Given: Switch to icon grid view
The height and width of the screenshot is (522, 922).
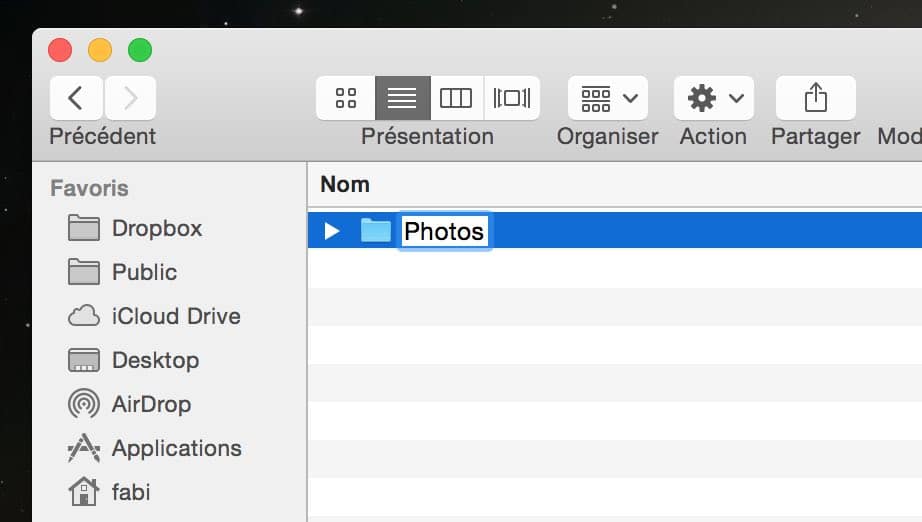Looking at the screenshot, I should [346, 98].
